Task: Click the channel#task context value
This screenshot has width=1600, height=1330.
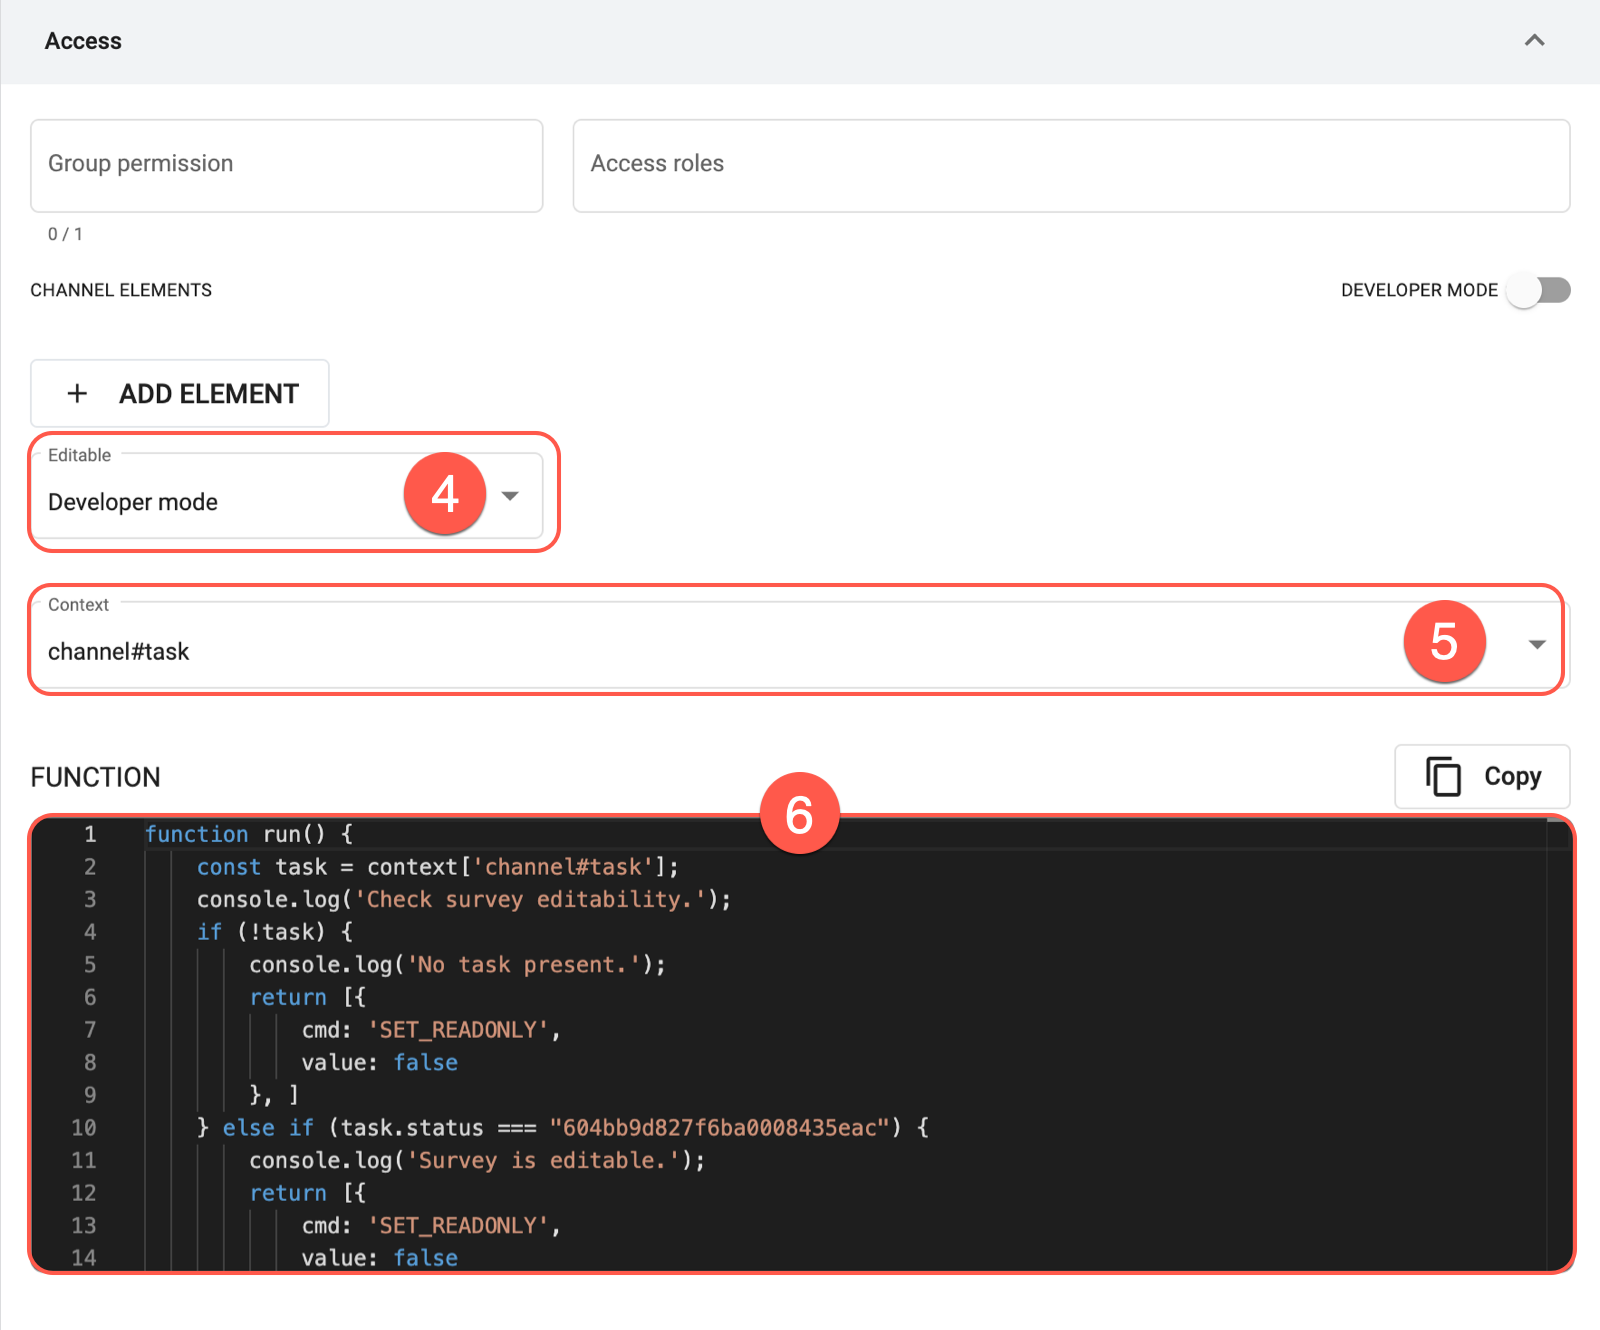Action: point(119,652)
